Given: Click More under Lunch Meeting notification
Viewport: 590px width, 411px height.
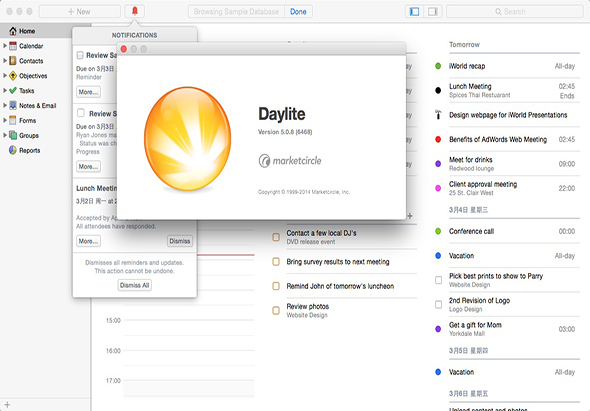Looking at the screenshot, I should pos(88,241).
